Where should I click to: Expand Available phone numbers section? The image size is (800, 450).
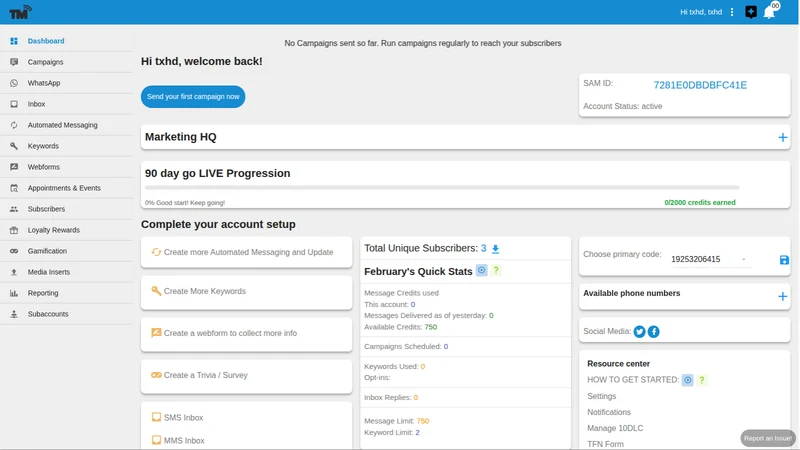click(x=782, y=296)
